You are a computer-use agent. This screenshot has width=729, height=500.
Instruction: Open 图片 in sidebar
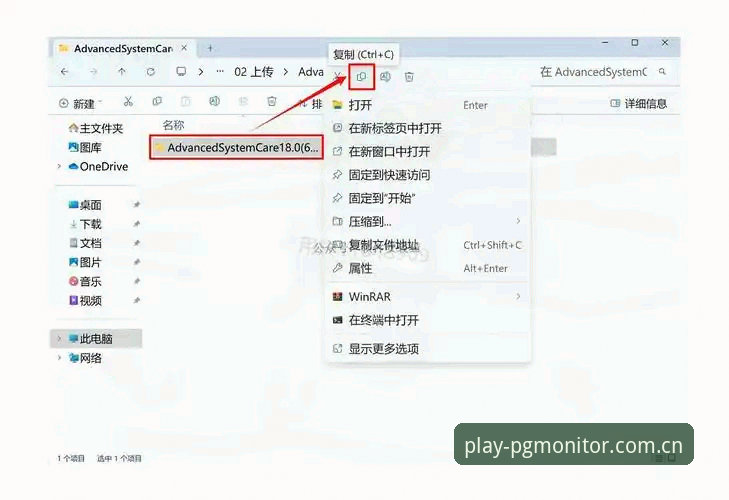(85, 262)
